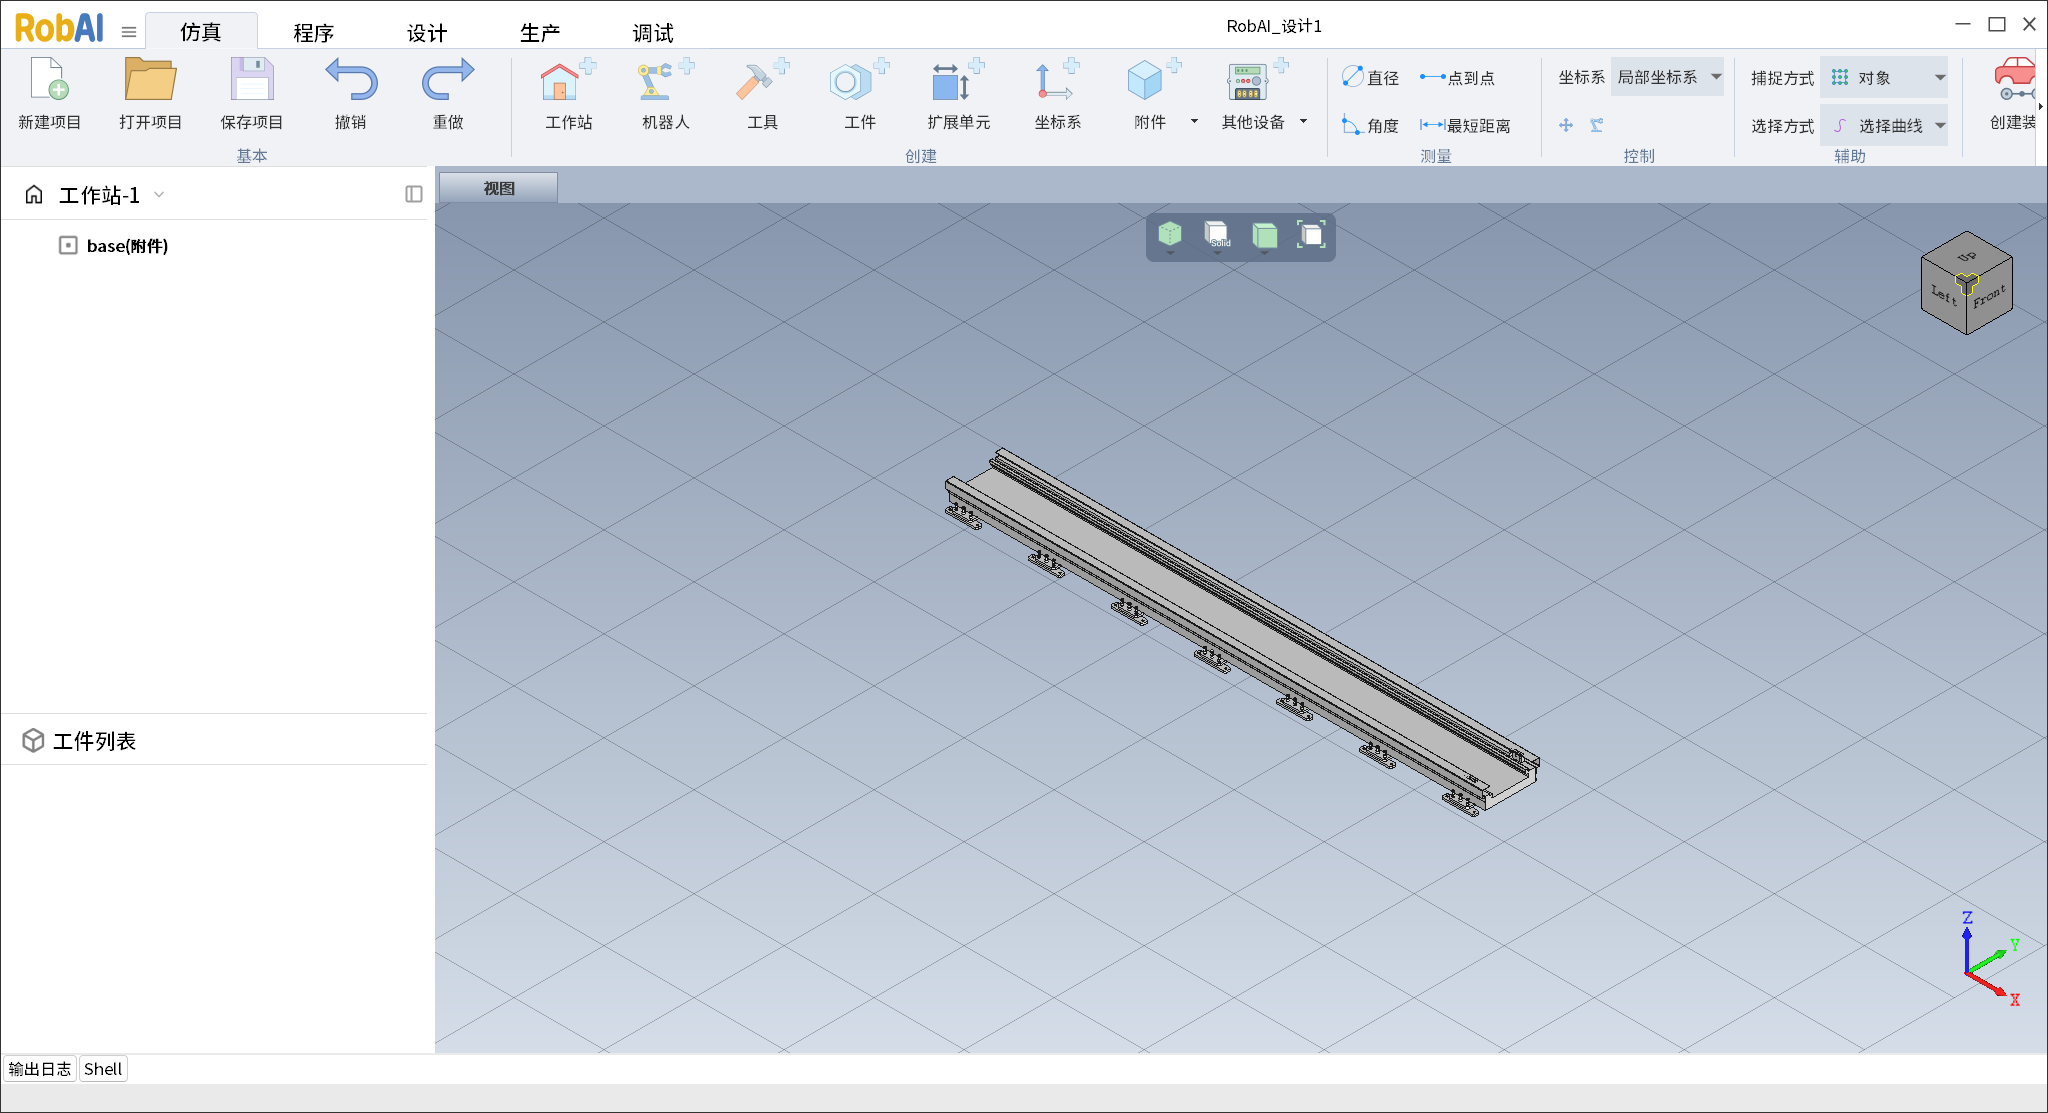Measure 角度 angle
This screenshot has width=2048, height=1113.
pos(1370,125)
